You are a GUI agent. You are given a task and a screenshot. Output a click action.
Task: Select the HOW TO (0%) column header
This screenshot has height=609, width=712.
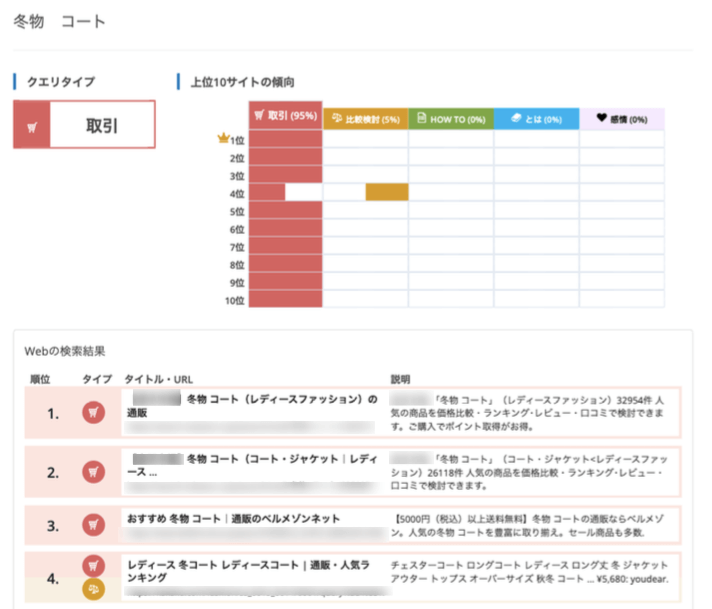pyautogui.click(x=451, y=119)
